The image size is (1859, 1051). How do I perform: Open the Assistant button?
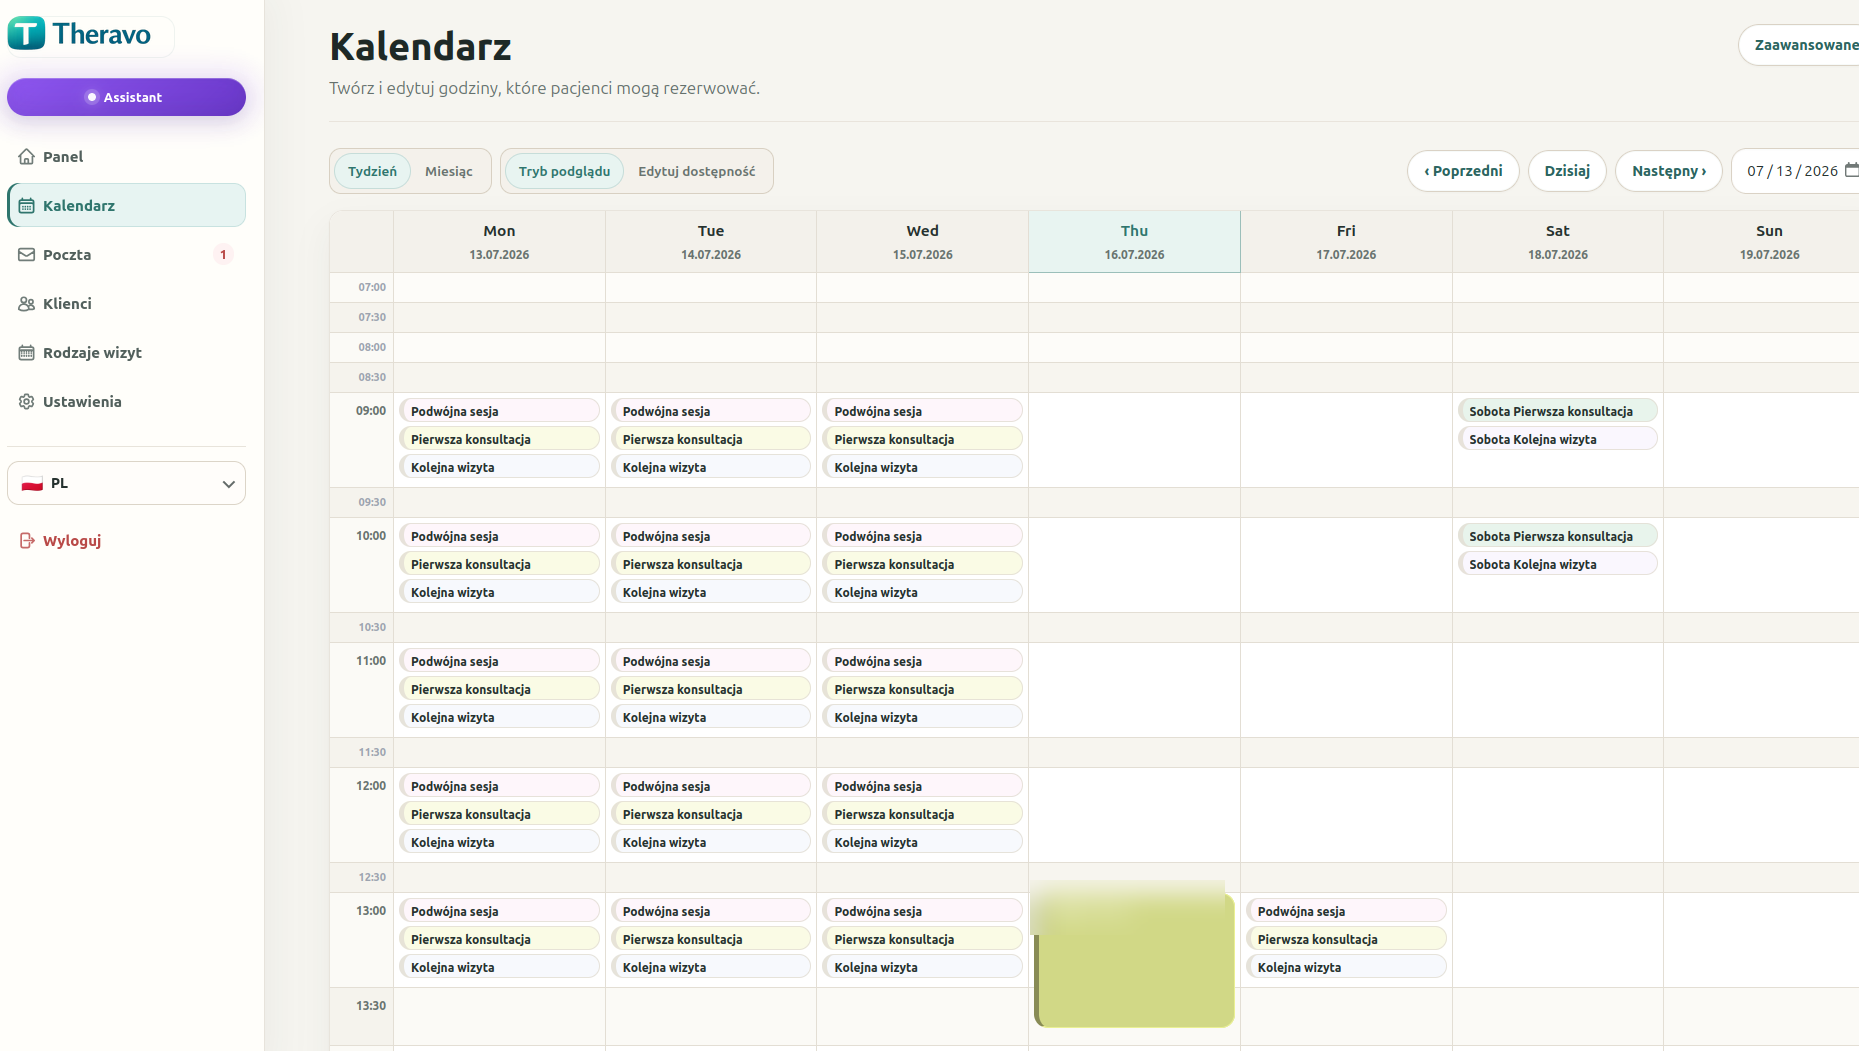tap(126, 97)
